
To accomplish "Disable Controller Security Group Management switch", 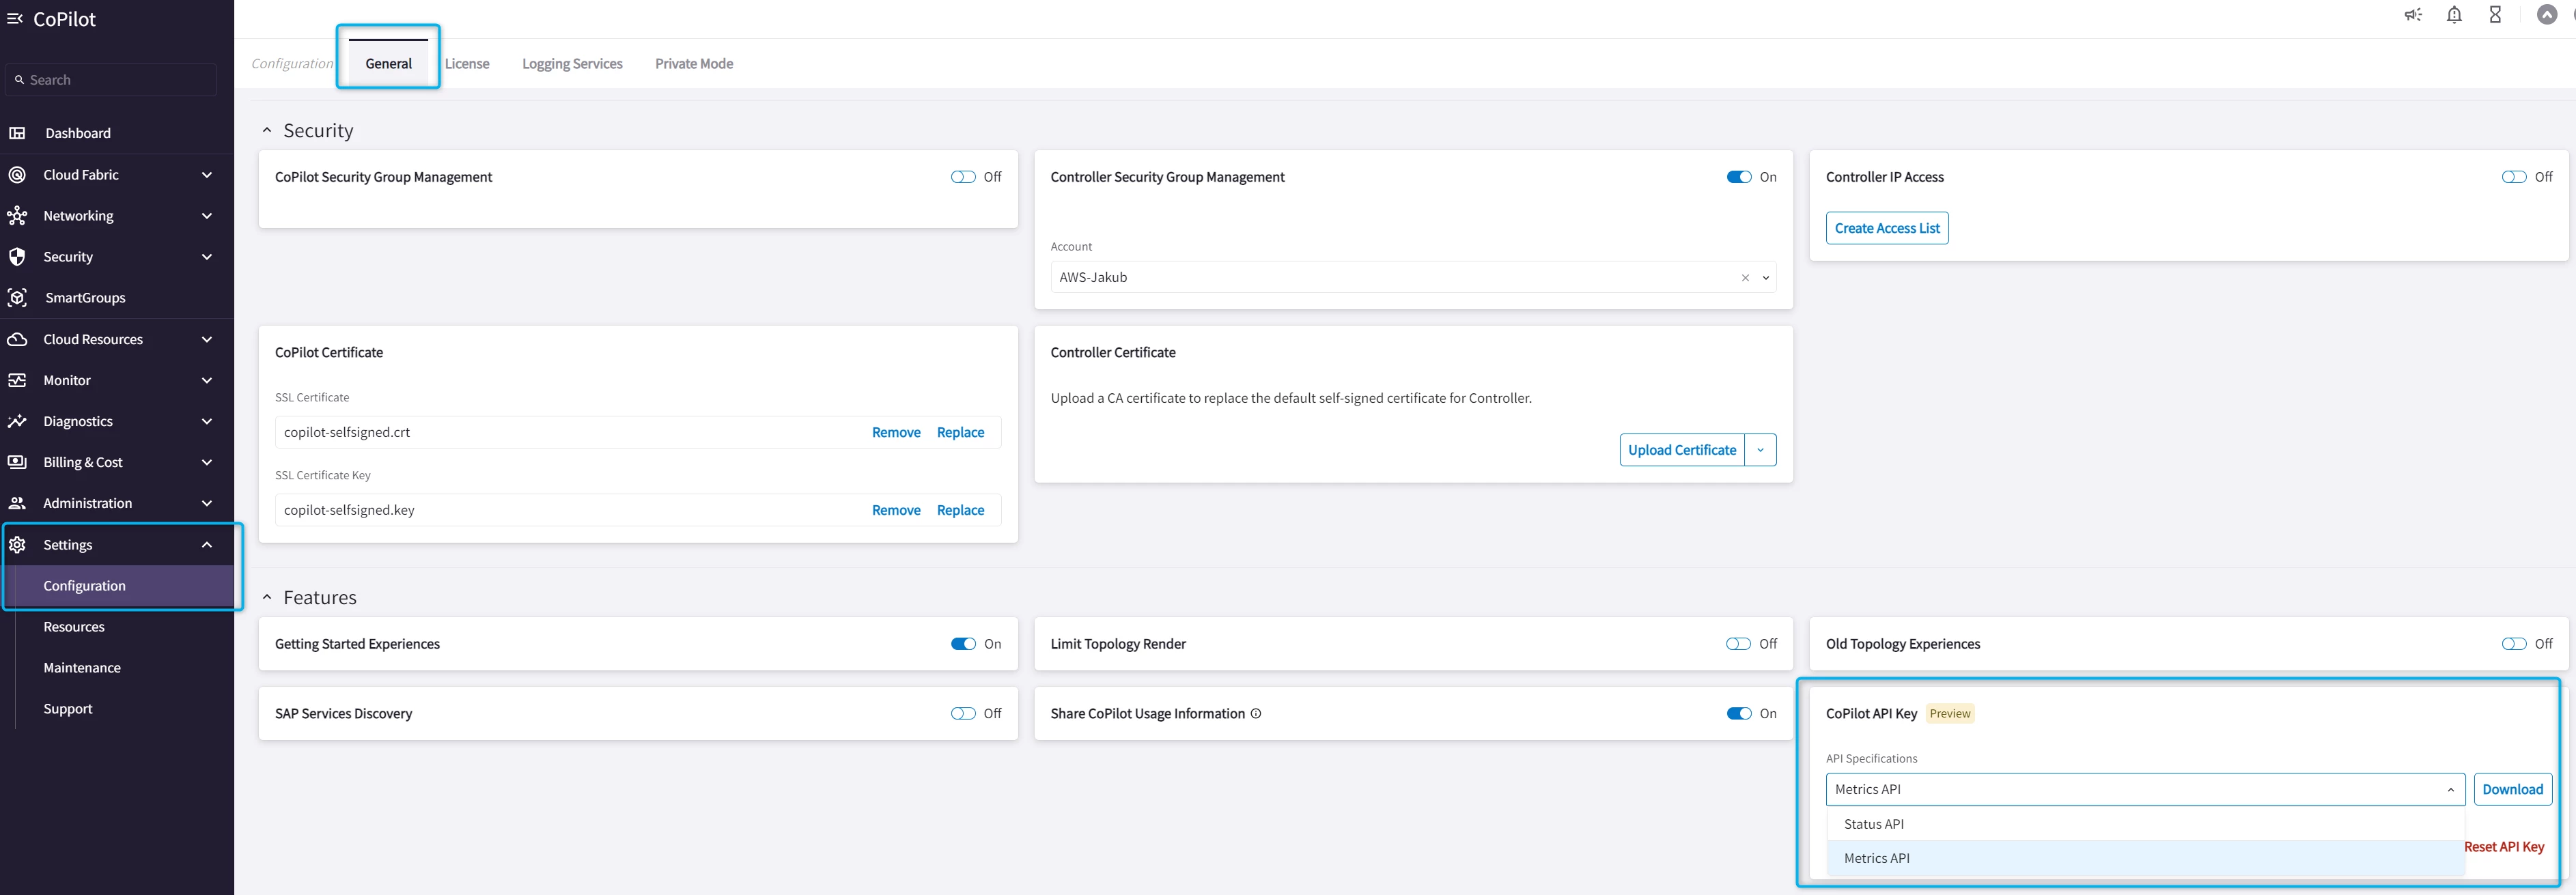I will point(1739,177).
